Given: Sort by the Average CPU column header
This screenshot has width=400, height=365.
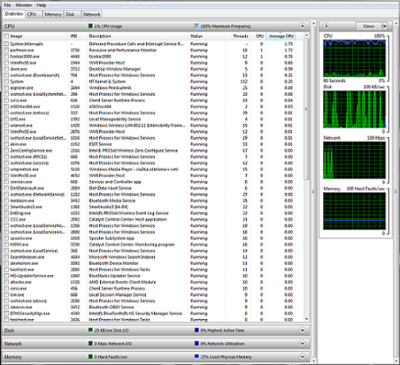Looking at the screenshot, I should point(281,36).
